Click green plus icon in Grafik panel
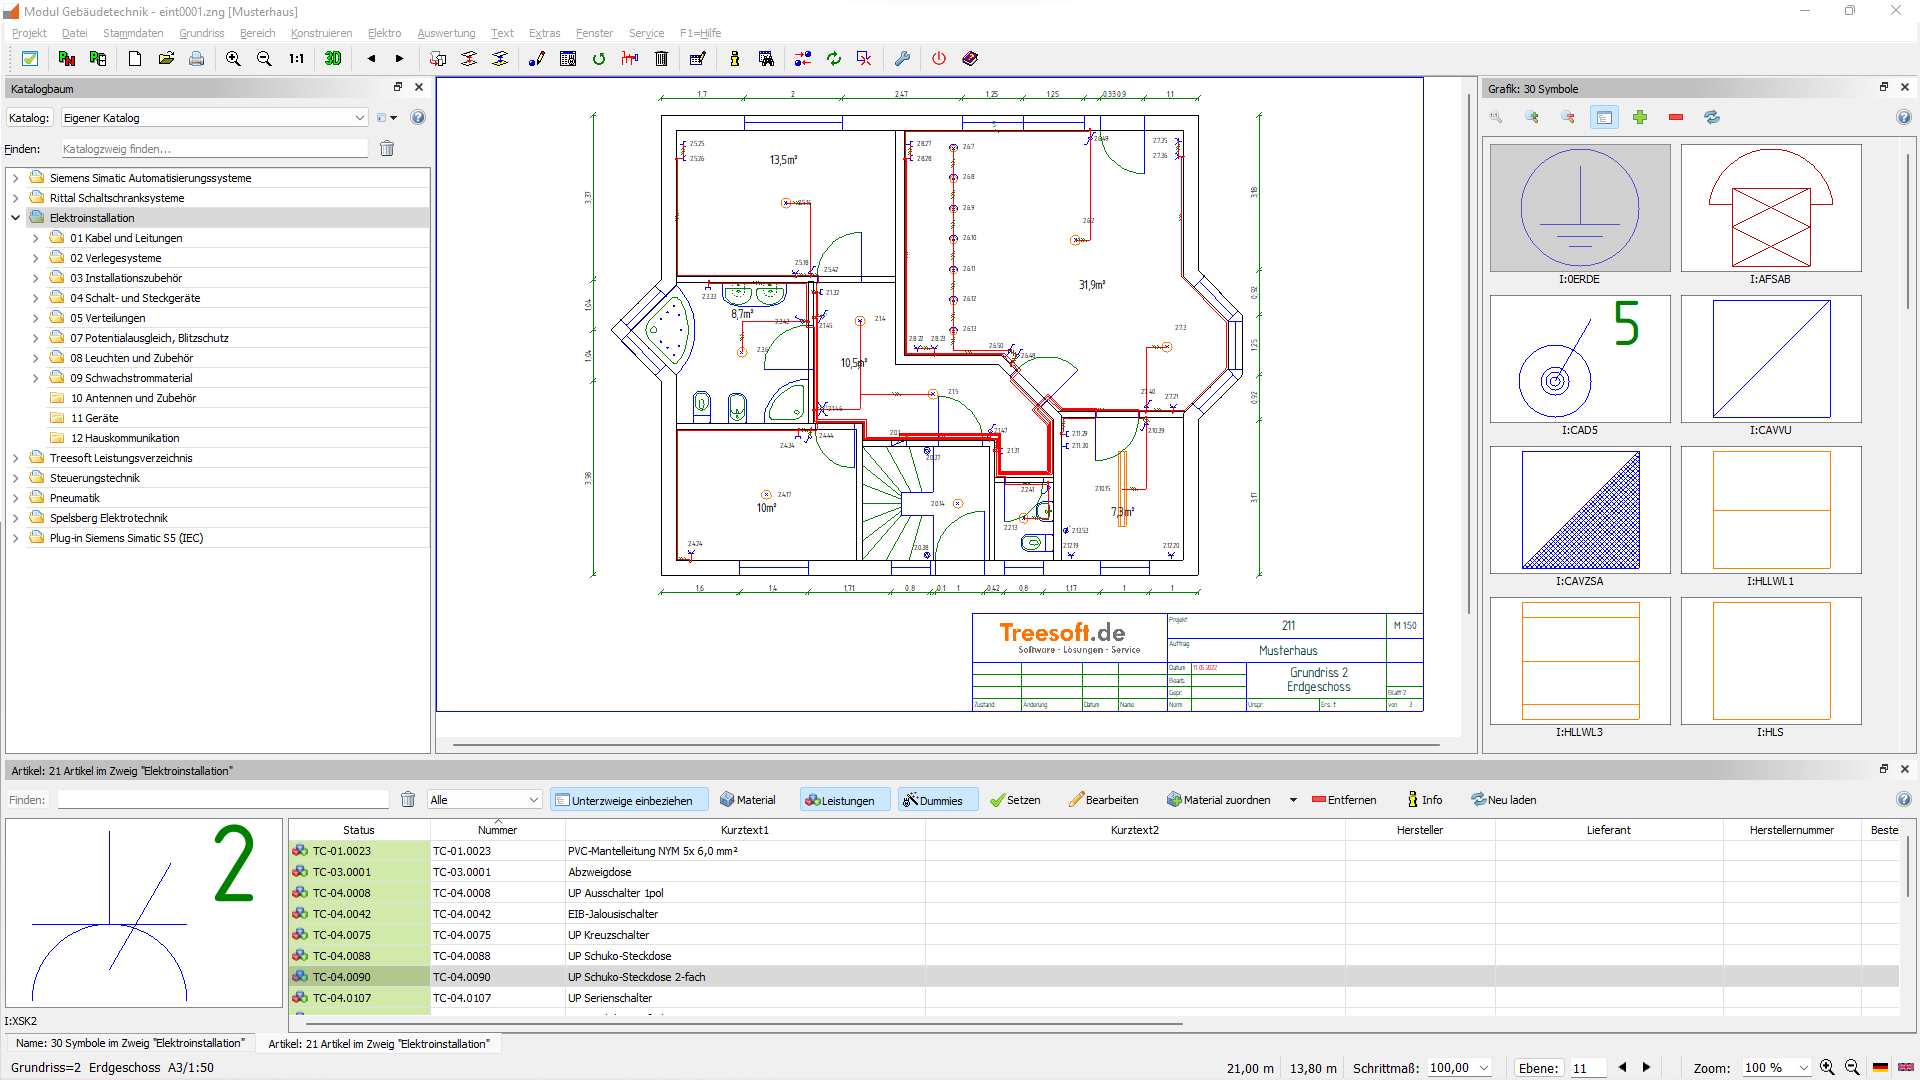The height and width of the screenshot is (1080, 1920). pos(1640,118)
